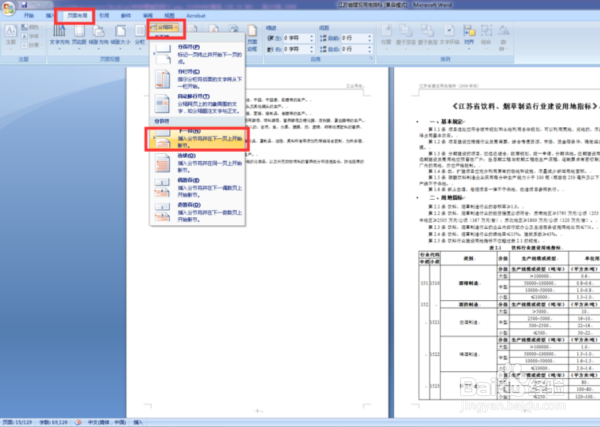Switch to the Mailings tab
This screenshot has width=600, height=427.
pyautogui.click(x=126, y=16)
